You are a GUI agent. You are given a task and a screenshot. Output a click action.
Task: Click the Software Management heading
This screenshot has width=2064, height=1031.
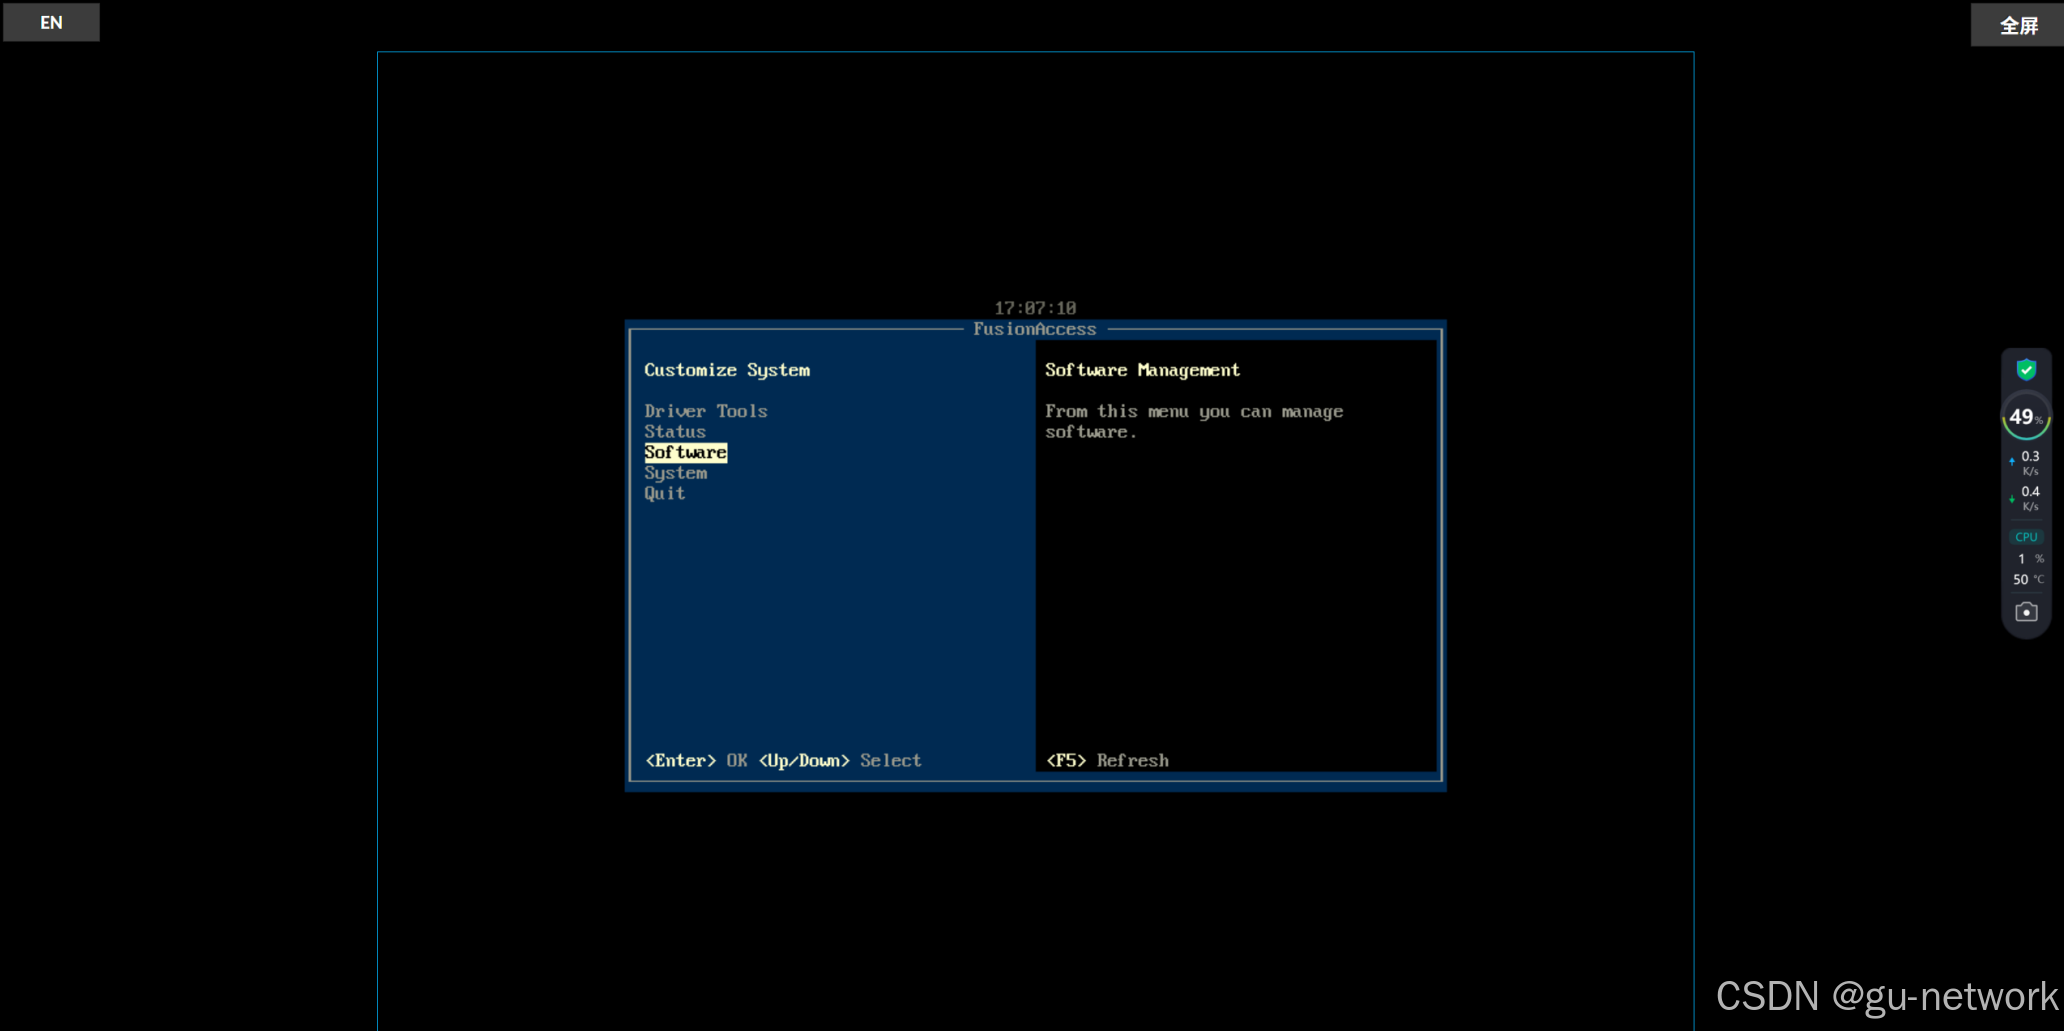click(1142, 370)
